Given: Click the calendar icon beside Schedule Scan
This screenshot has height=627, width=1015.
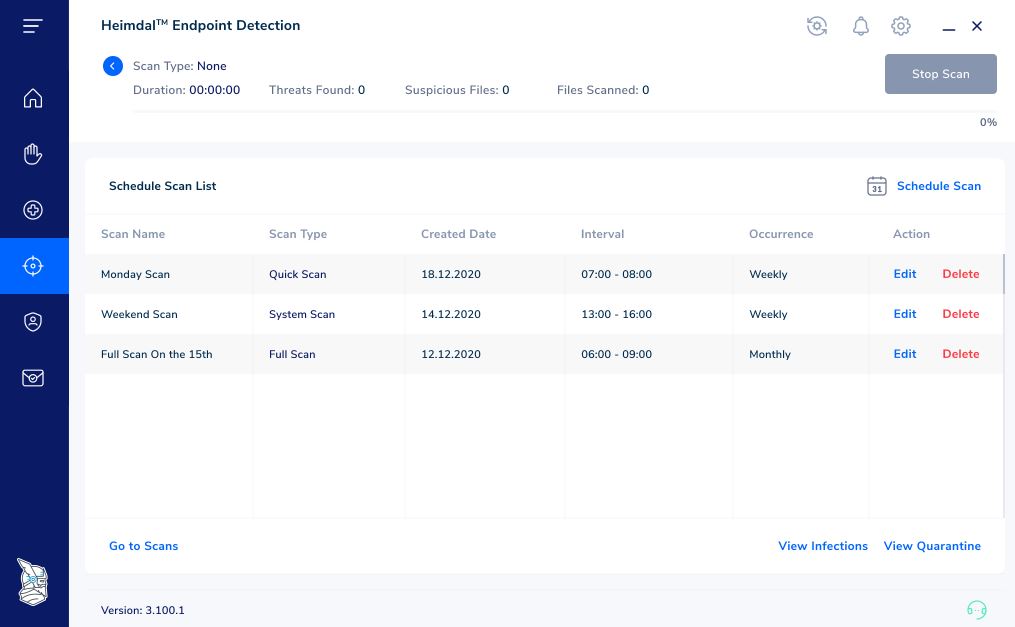Looking at the screenshot, I should tap(876, 186).
